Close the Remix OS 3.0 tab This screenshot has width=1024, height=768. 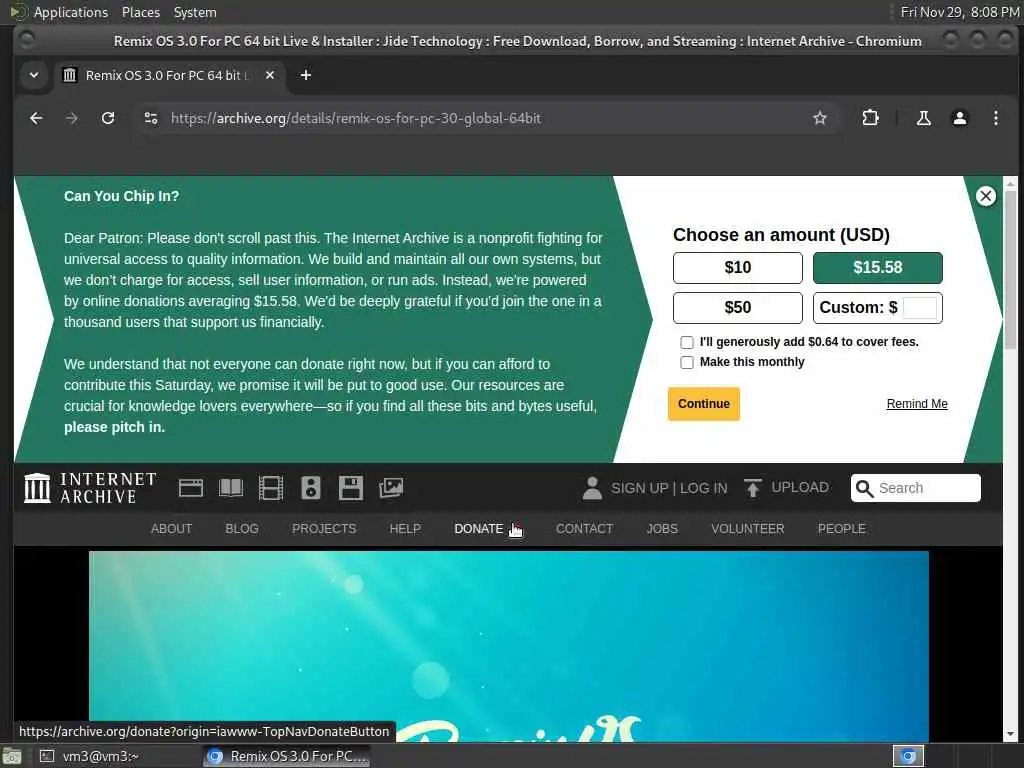[270, 75]
